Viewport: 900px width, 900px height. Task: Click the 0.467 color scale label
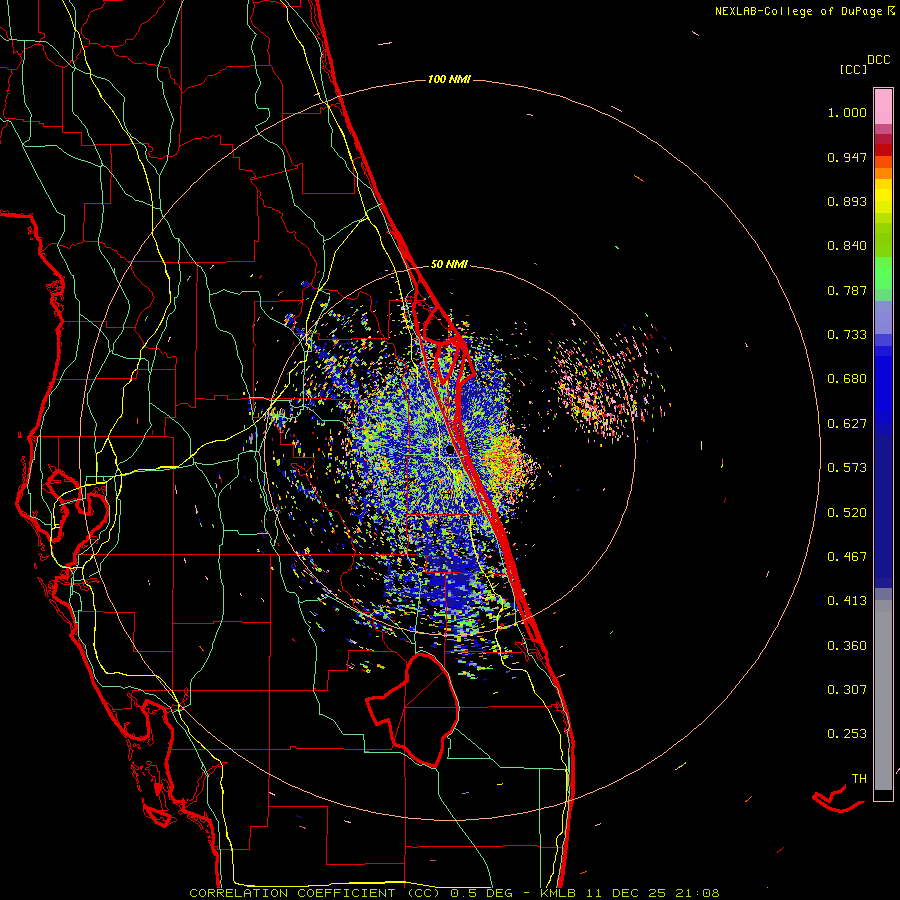pos(847,557)
